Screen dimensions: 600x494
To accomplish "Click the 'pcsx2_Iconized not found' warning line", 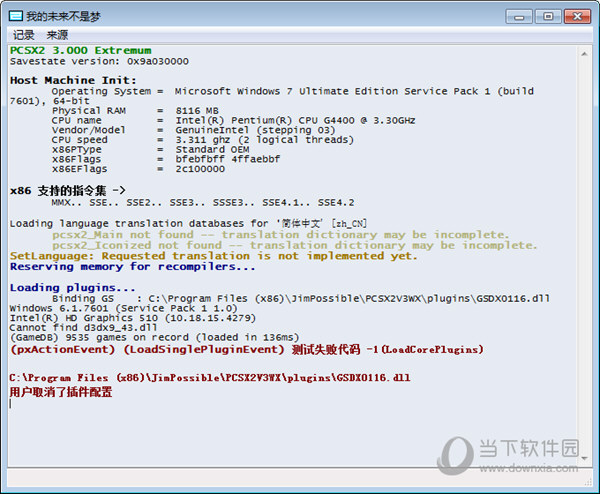I will [x=295, y=245].
